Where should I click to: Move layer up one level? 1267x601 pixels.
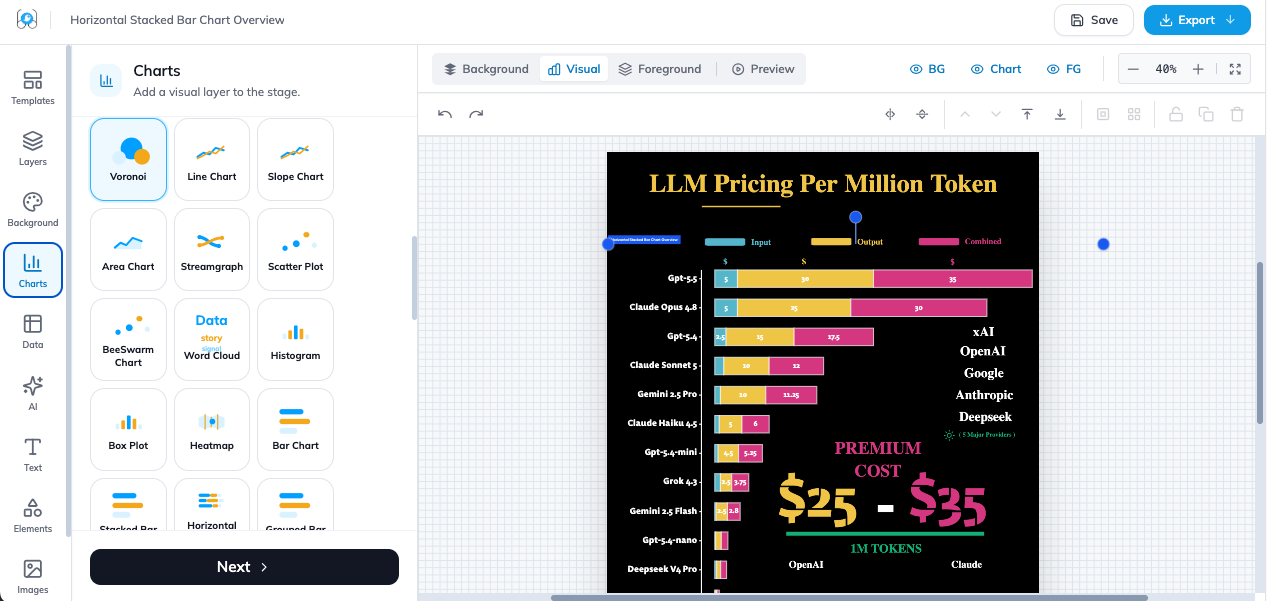pos(965,114)
